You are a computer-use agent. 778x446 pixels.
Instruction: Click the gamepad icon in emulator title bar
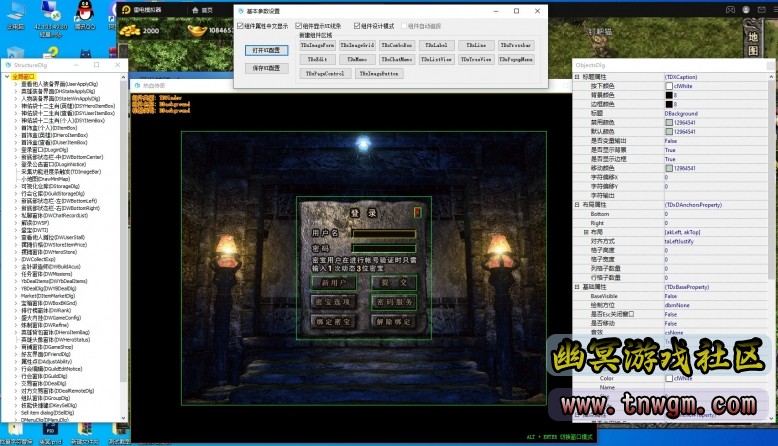click(x=730, y=9)
